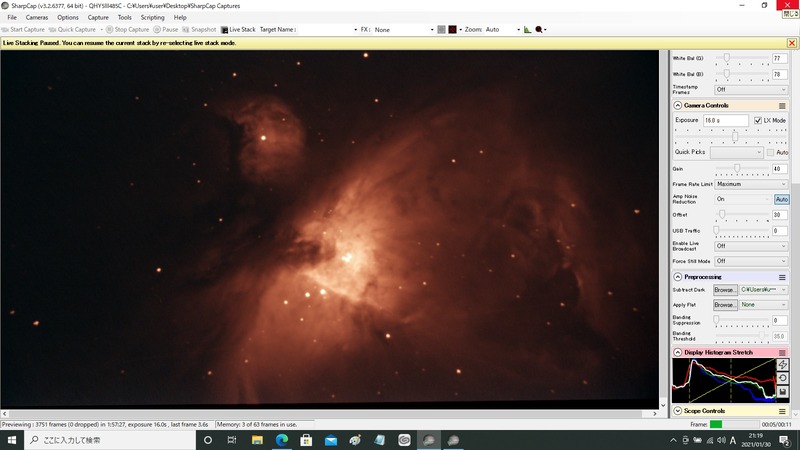Click the Gain slider handle
The image size is (800, 450).
737,168
